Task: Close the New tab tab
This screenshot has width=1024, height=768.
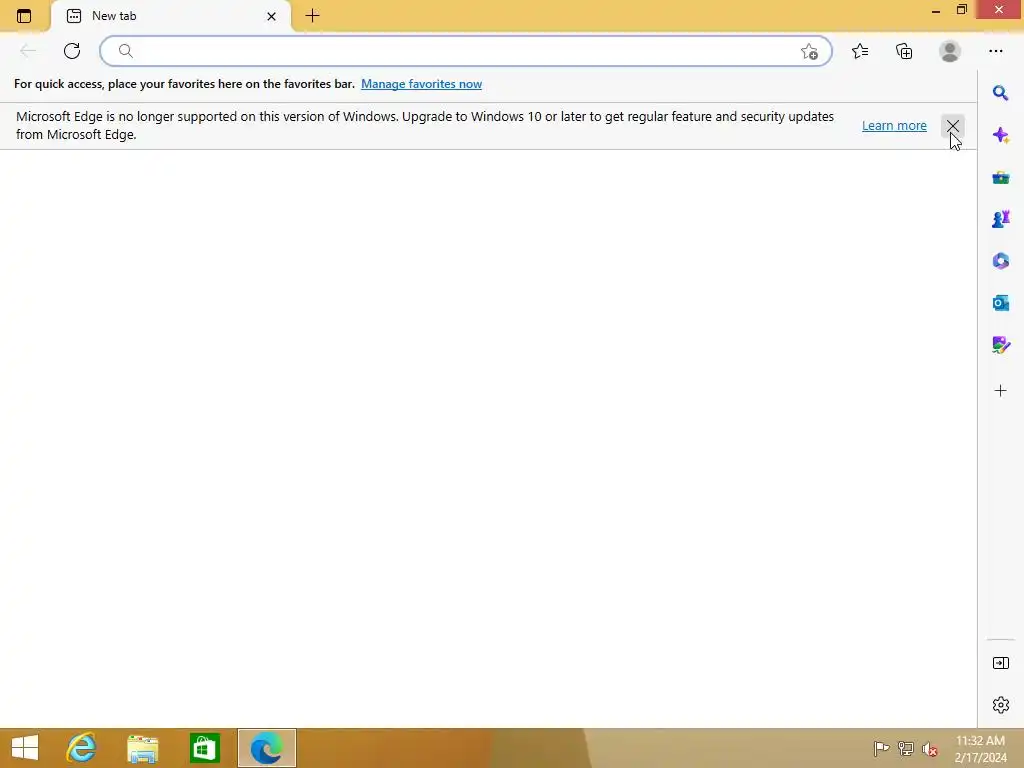Action: pos(272,16)
